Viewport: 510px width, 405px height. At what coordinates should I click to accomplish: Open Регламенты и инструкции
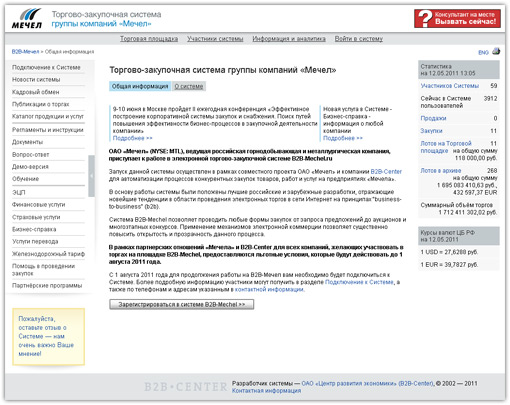pyautogui.click(x=48, y=130)
